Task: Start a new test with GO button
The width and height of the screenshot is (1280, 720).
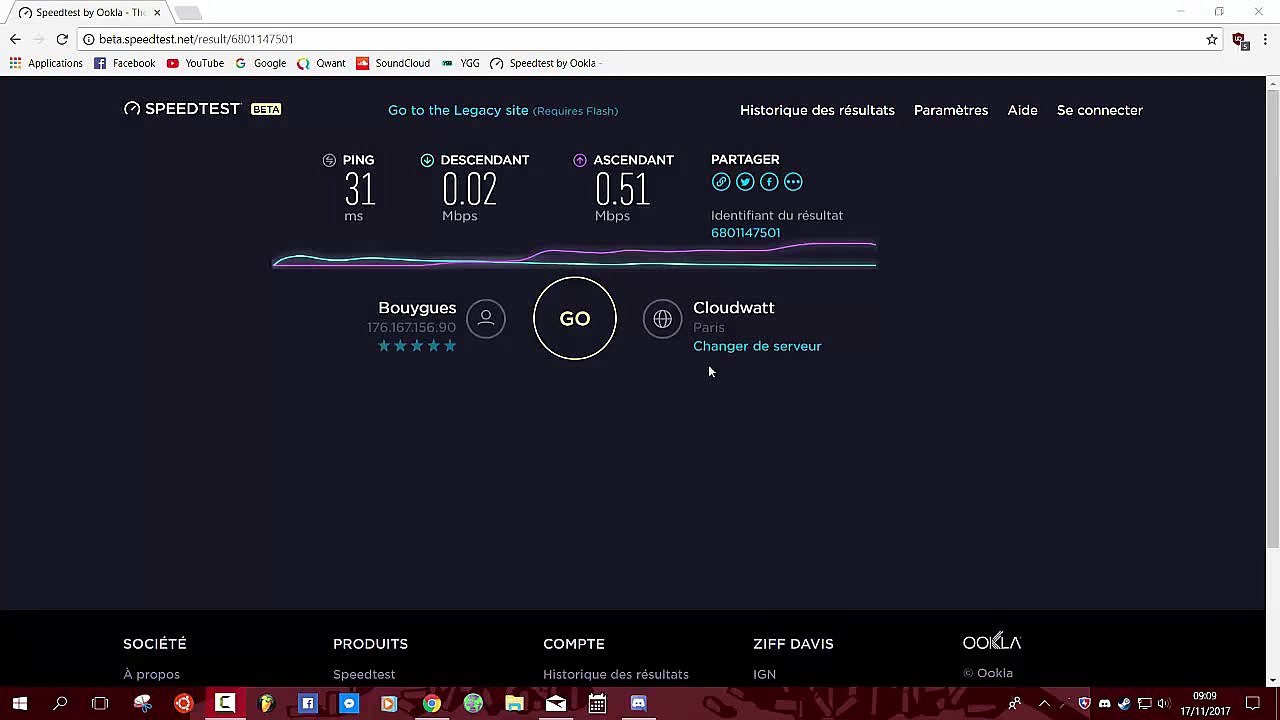Action: [x=575, y=319]
